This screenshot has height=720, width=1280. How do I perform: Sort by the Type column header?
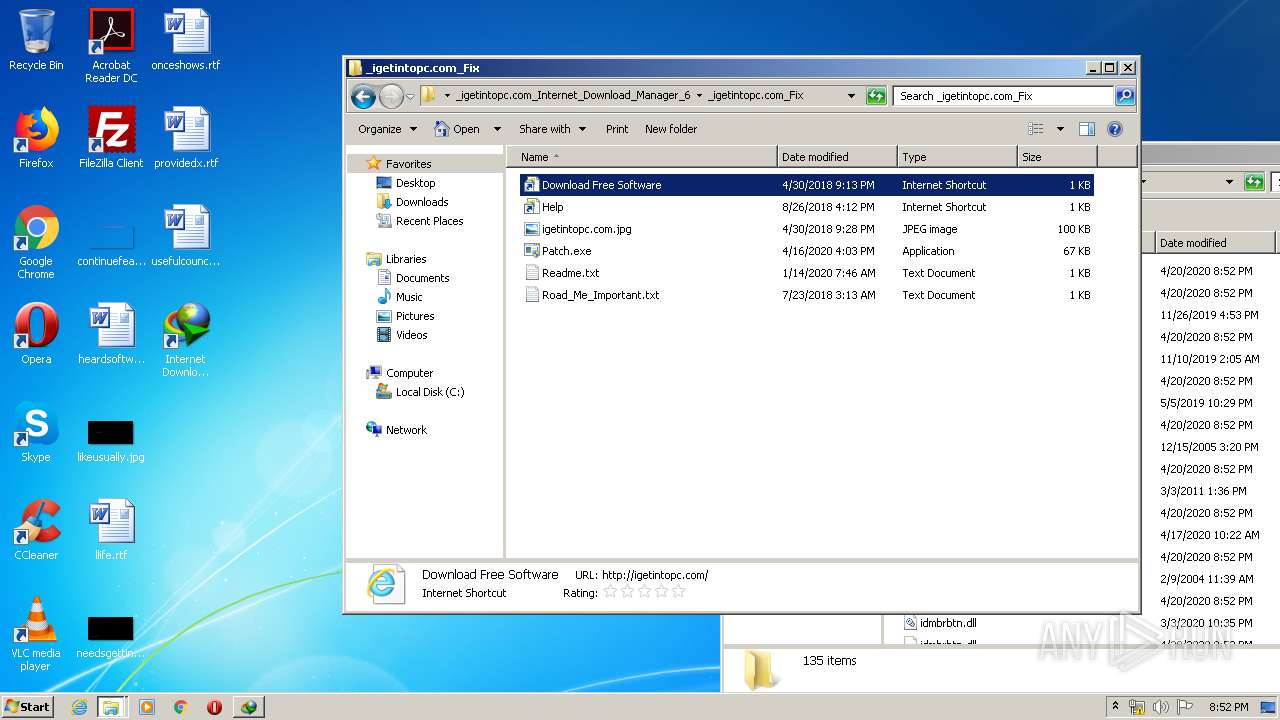[x=957, y=157]
